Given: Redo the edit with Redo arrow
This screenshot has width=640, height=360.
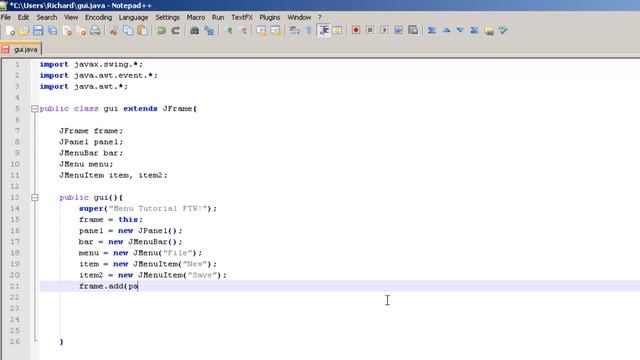Looking at the screenshot, I should [x=176, y=31].
